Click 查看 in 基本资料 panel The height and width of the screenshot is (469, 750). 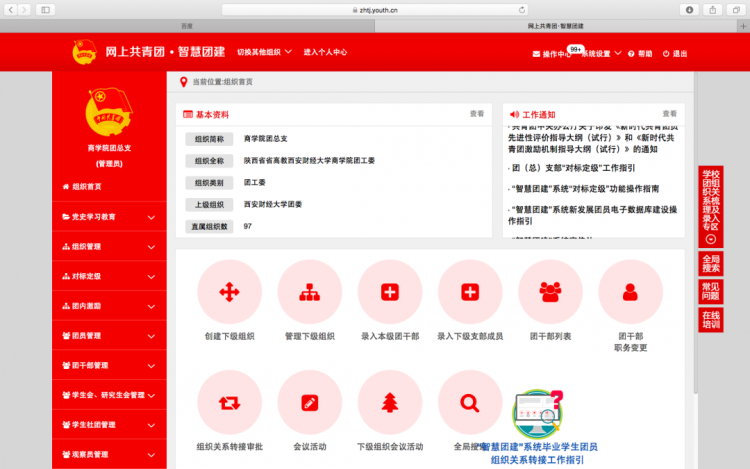click(x=477, y=114)
